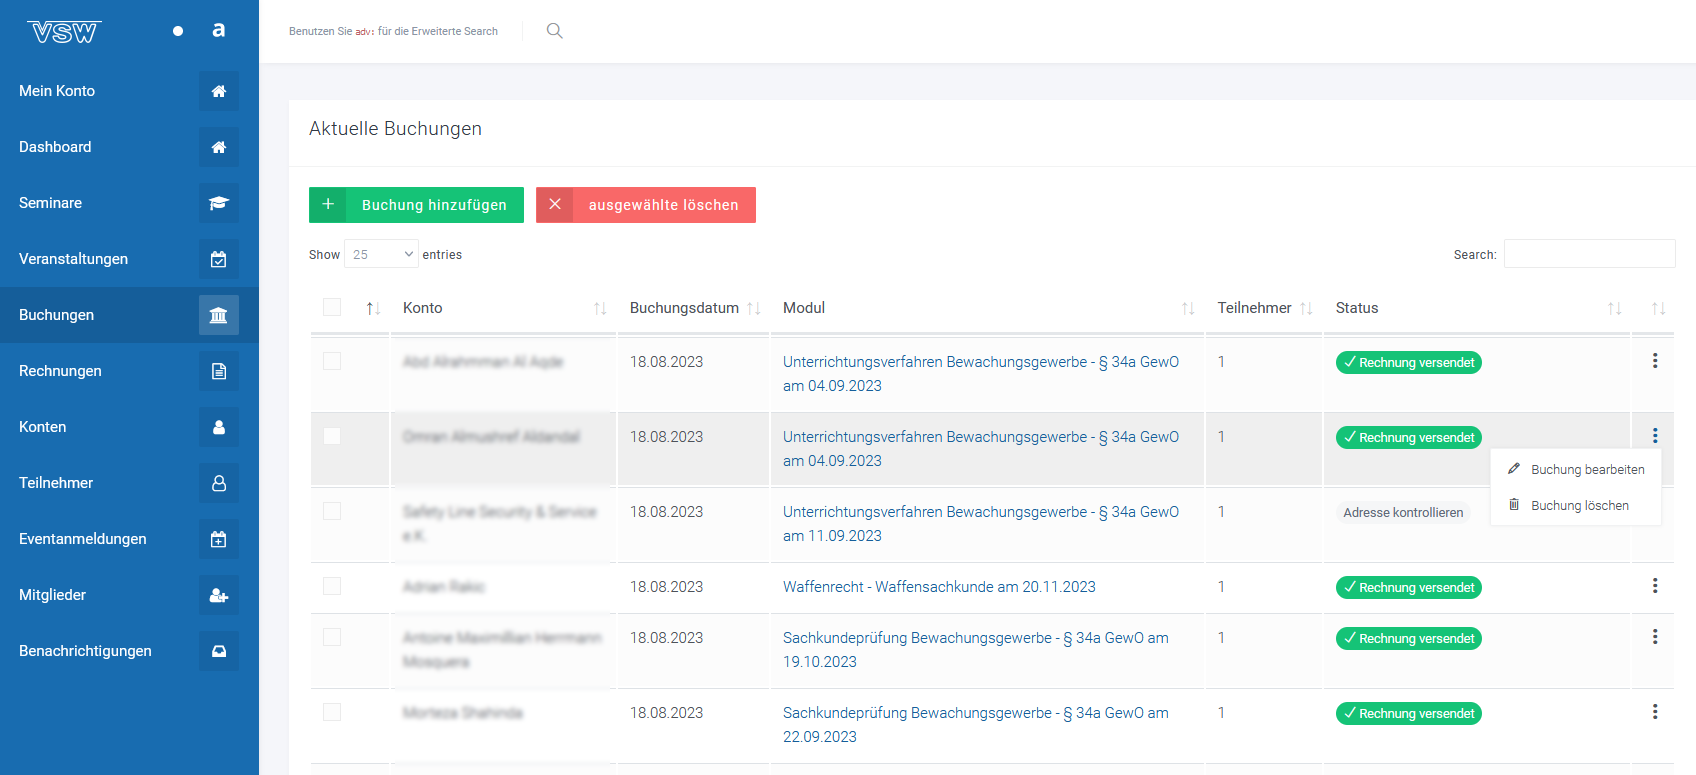Click the Benachrichtigungen inbox icon
Image resolution: width=1696 pixels, height=775 pixels.
click(x=218, y=651)
